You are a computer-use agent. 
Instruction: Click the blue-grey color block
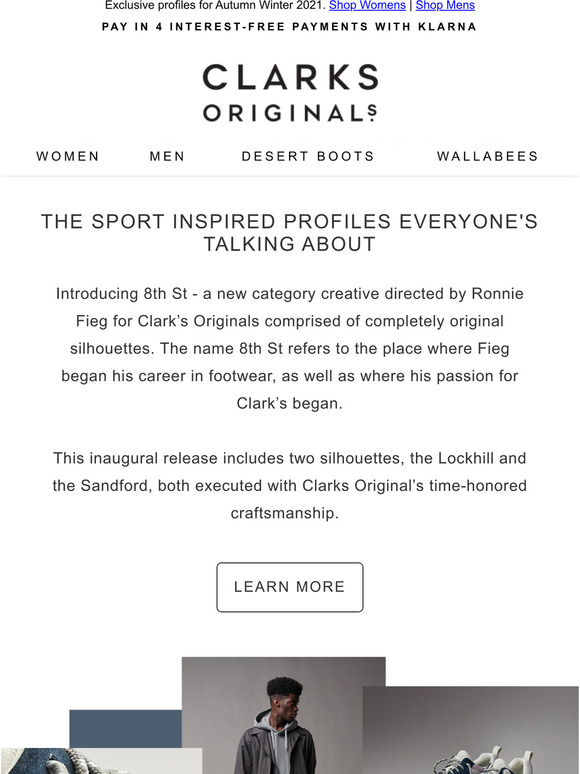(x=125, y=729)
